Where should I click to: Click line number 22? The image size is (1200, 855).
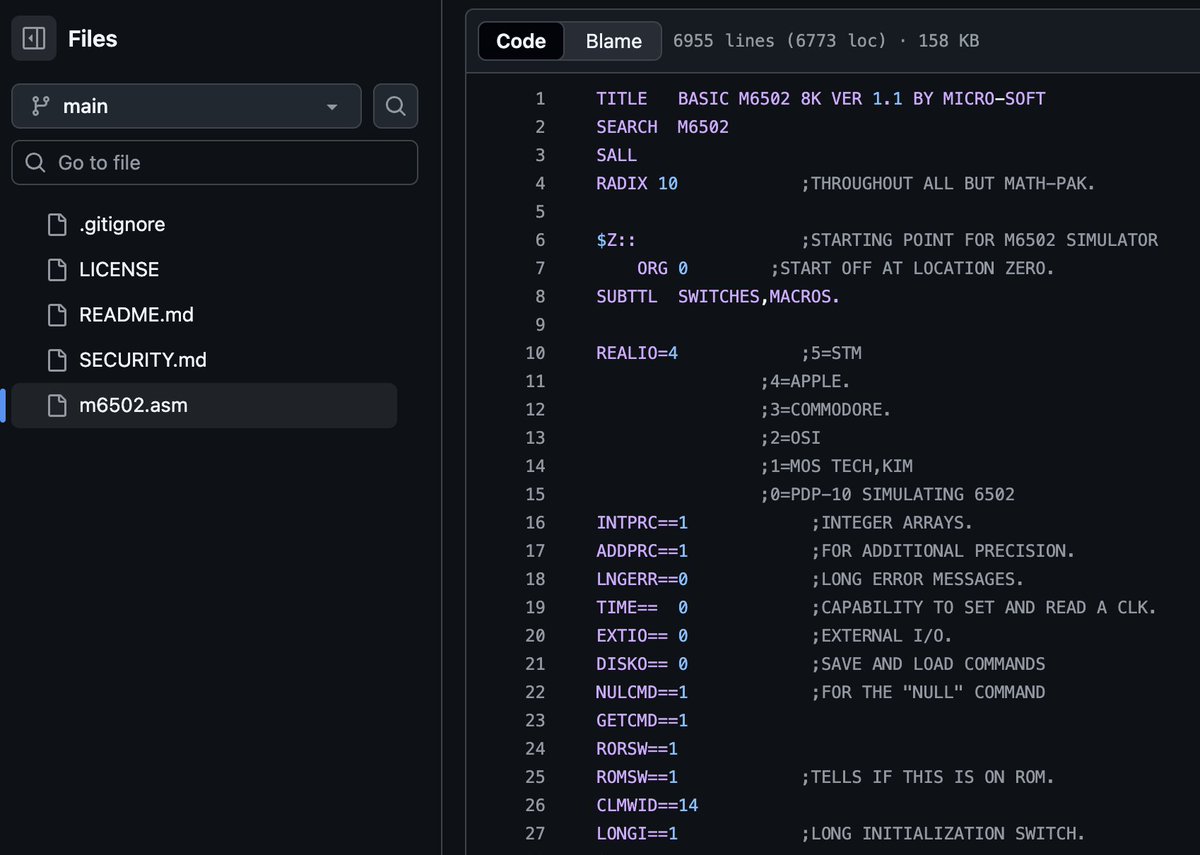(535, 692)
